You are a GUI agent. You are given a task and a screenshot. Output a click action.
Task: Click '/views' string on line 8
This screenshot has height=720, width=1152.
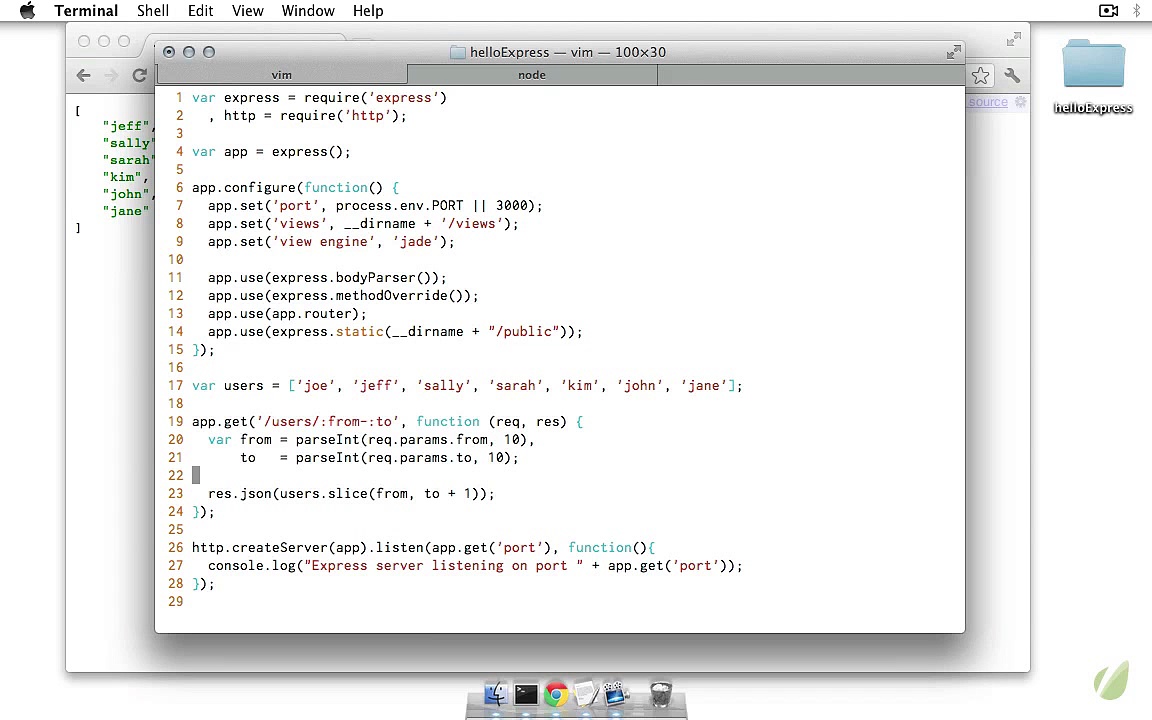pyautogui.click(x=472, y=223)
